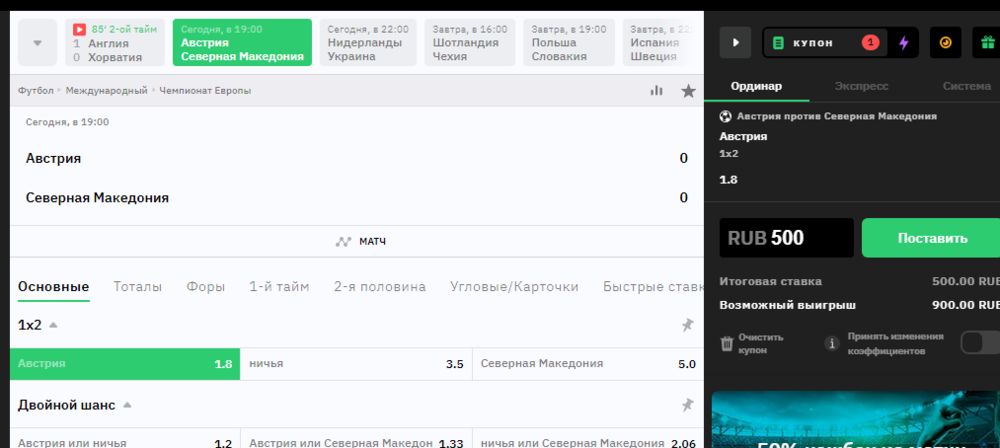Screen dimensions: 1000x448
Task: Click Итоговая ставка 500.00 value
Action: point(966,281)
